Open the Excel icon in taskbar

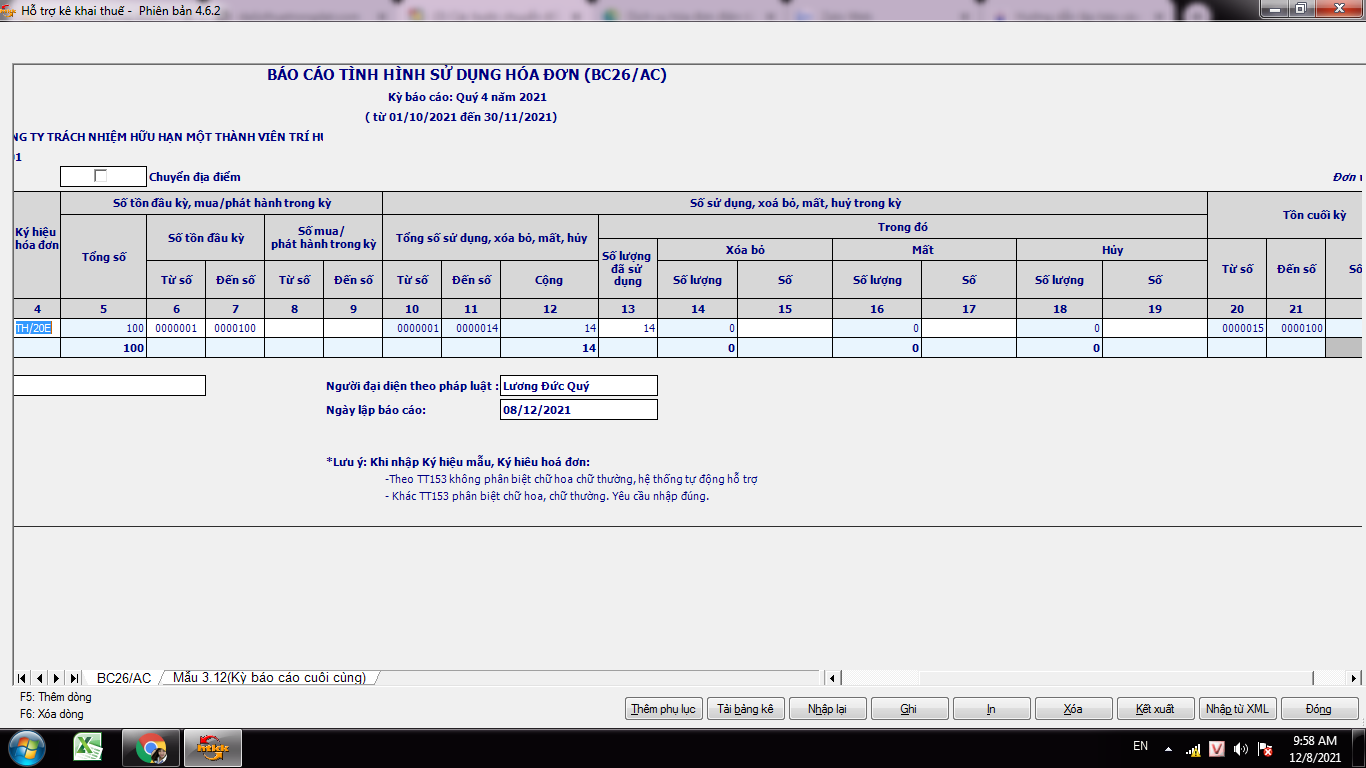[89, 747]
